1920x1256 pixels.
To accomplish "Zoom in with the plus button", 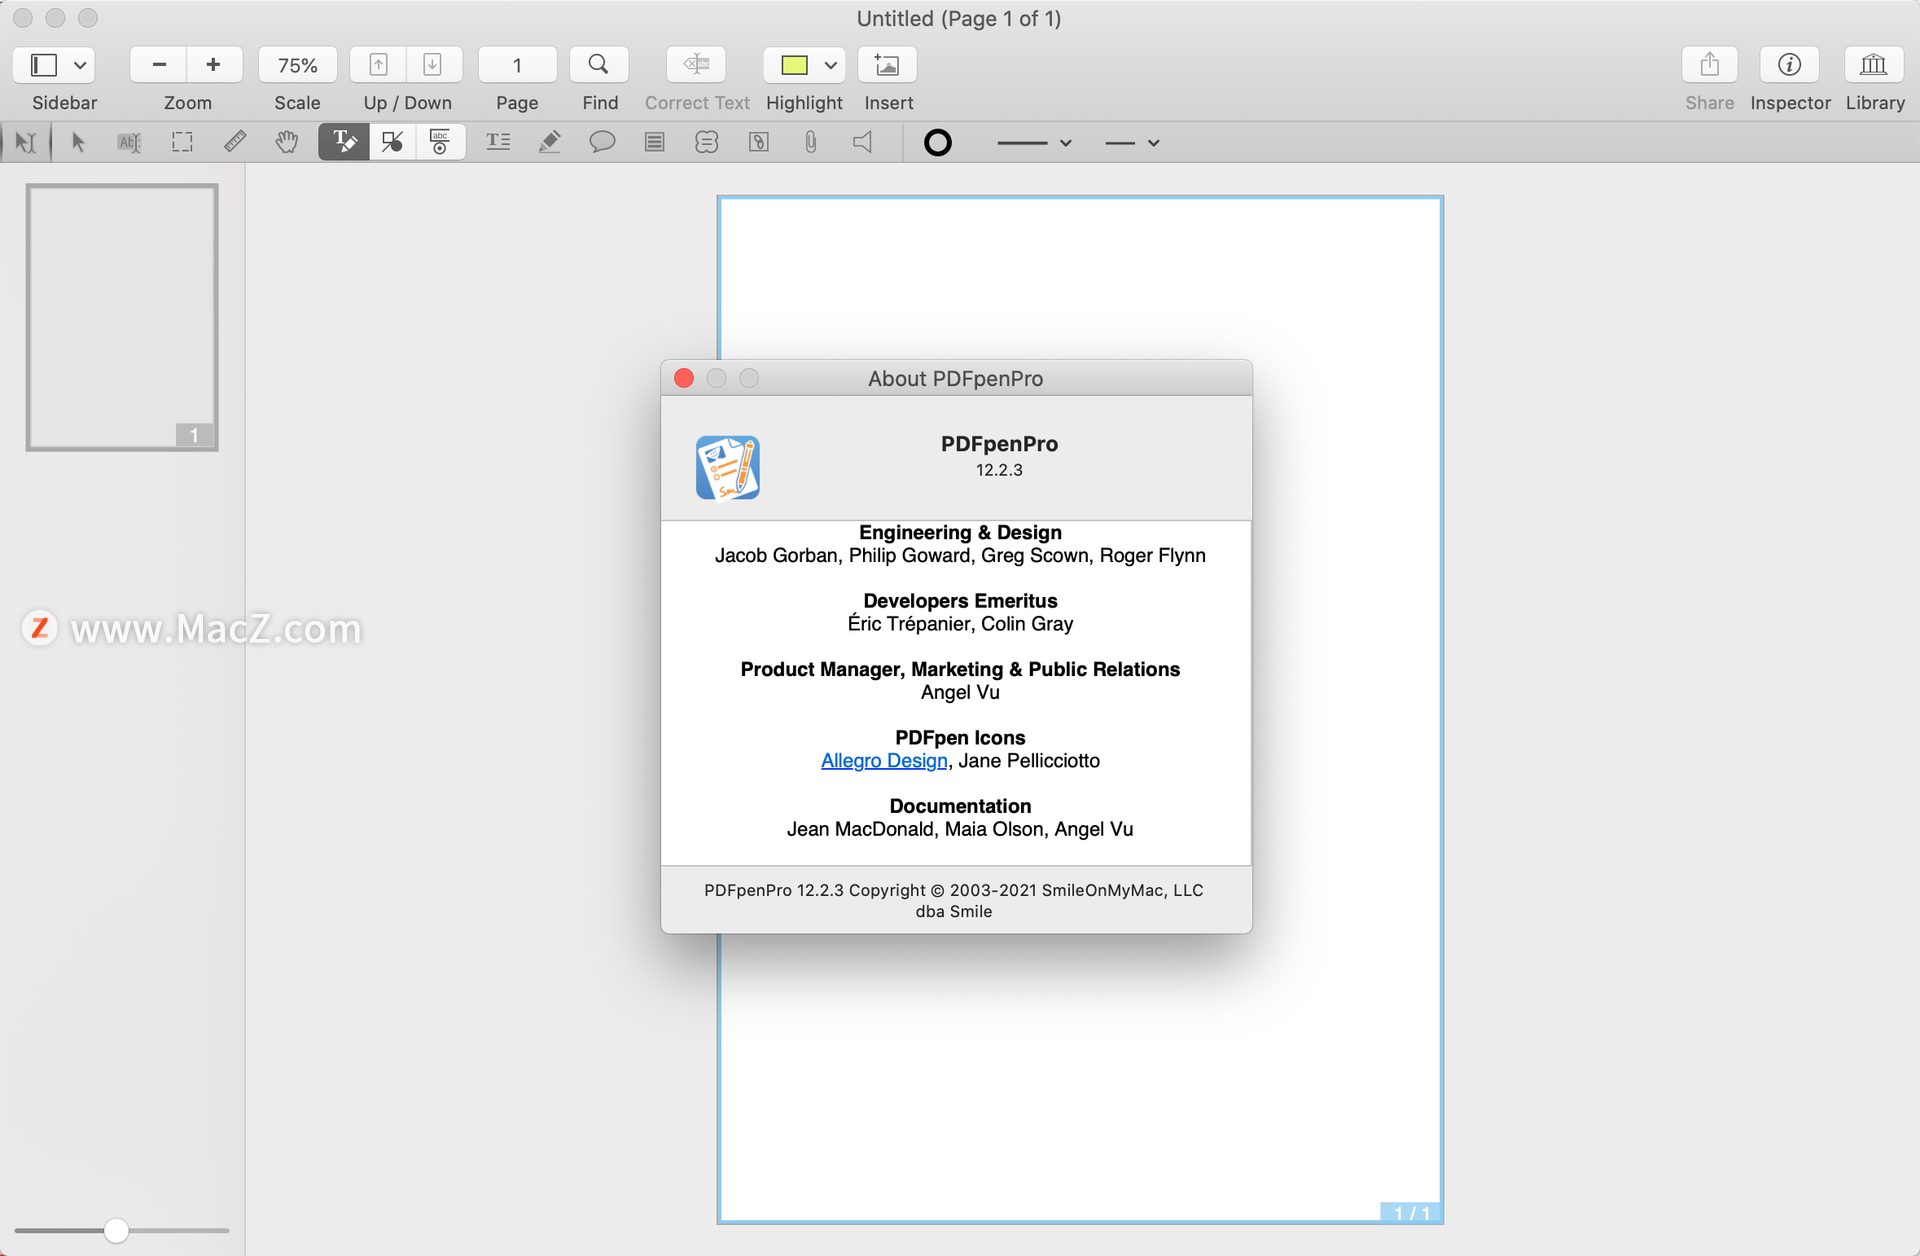I will 213,65.
